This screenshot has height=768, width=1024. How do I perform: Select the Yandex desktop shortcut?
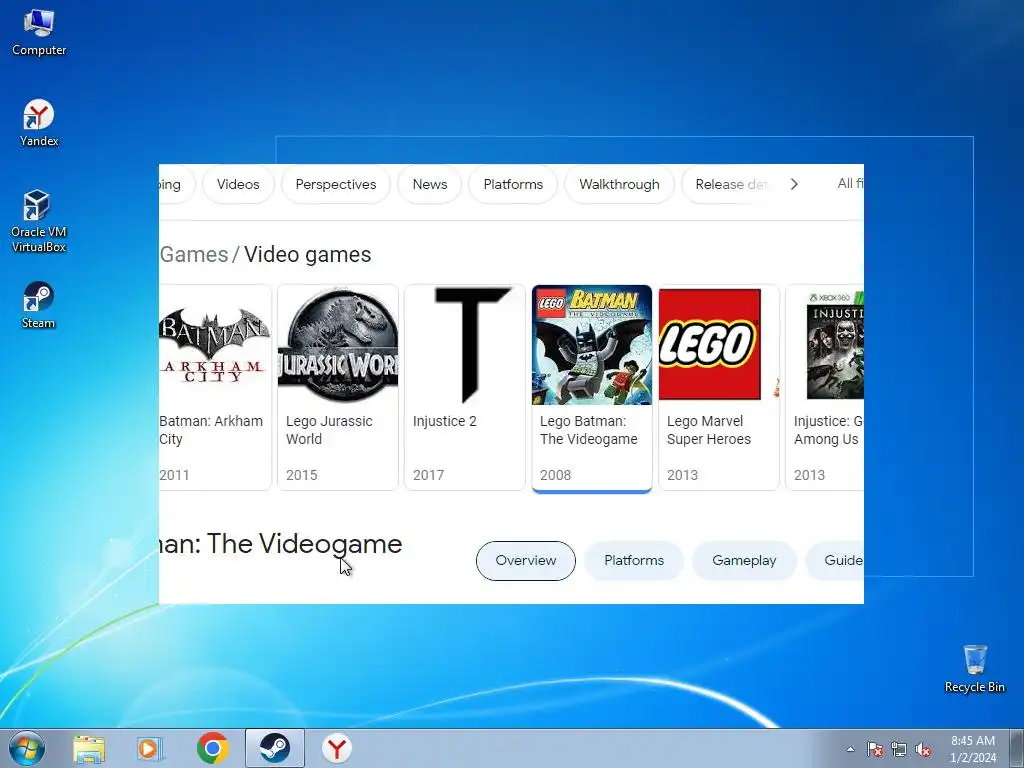tap(39, 123)
